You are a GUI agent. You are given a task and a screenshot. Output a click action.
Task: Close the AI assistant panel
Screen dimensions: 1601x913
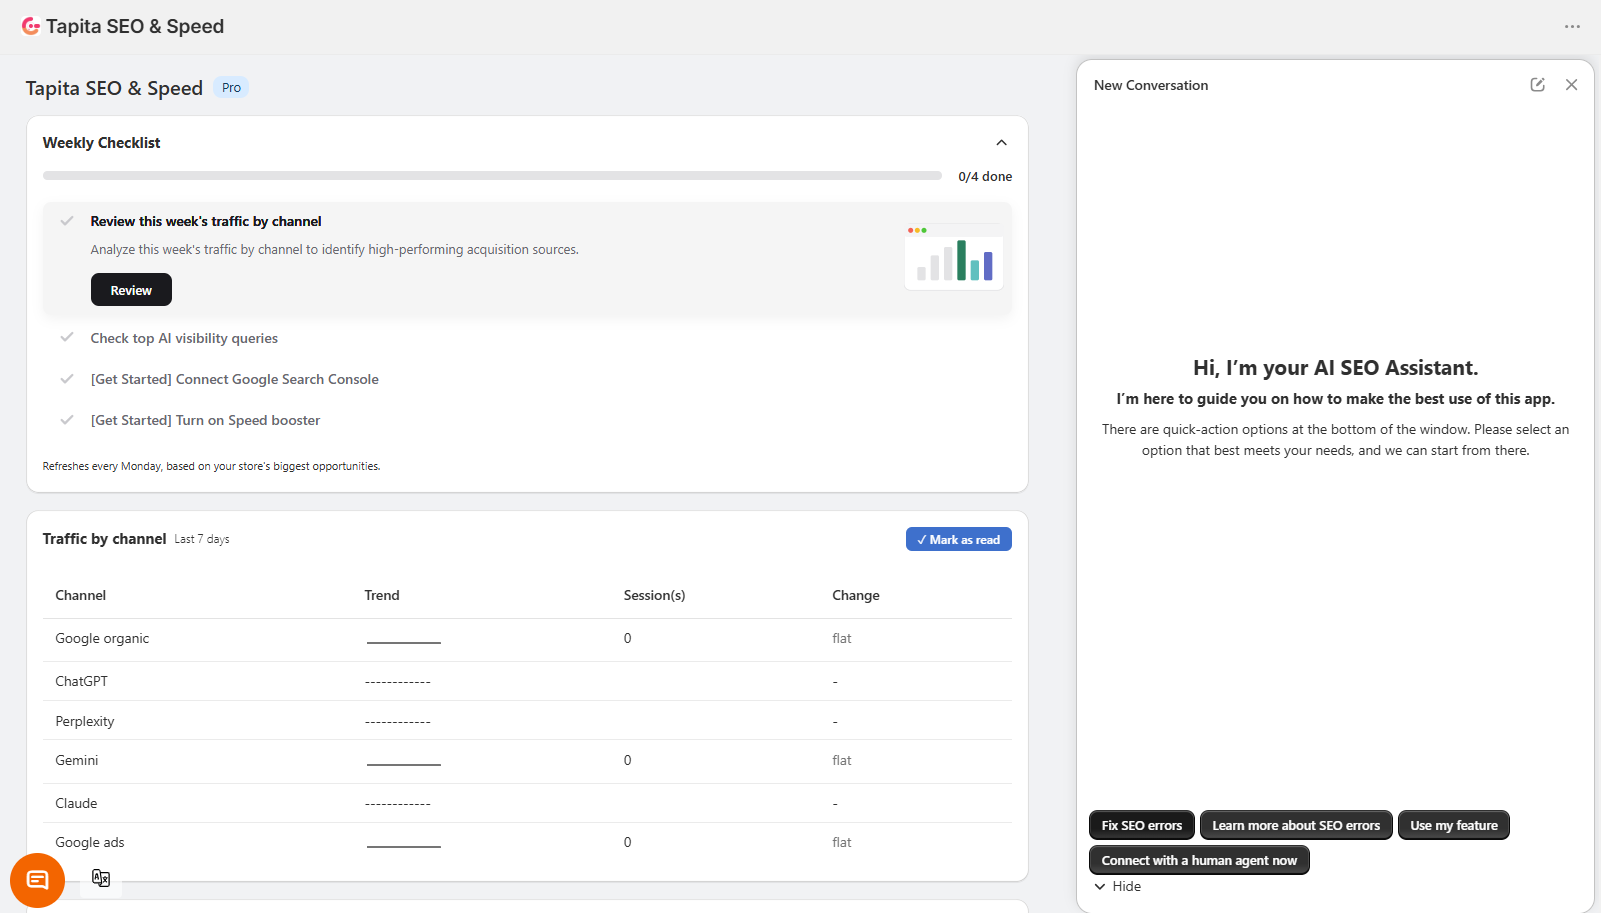coord(1572,85)
